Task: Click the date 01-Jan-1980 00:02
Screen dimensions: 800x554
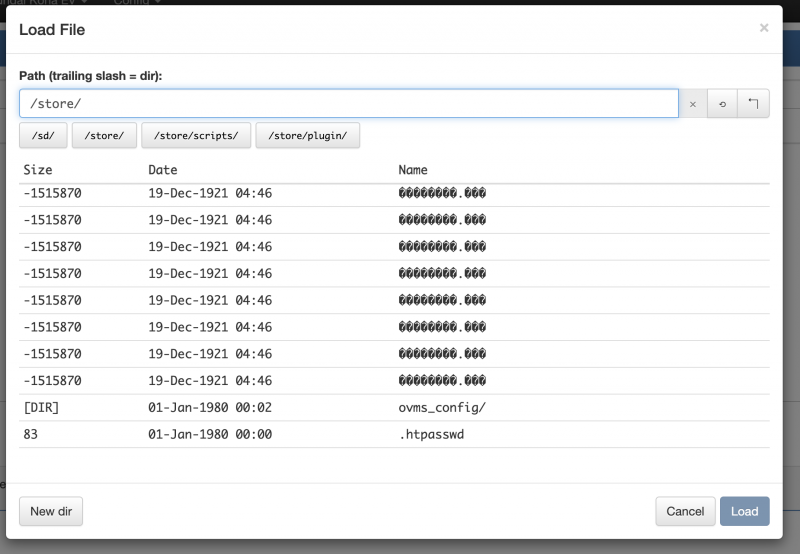Action: point(210,408)
